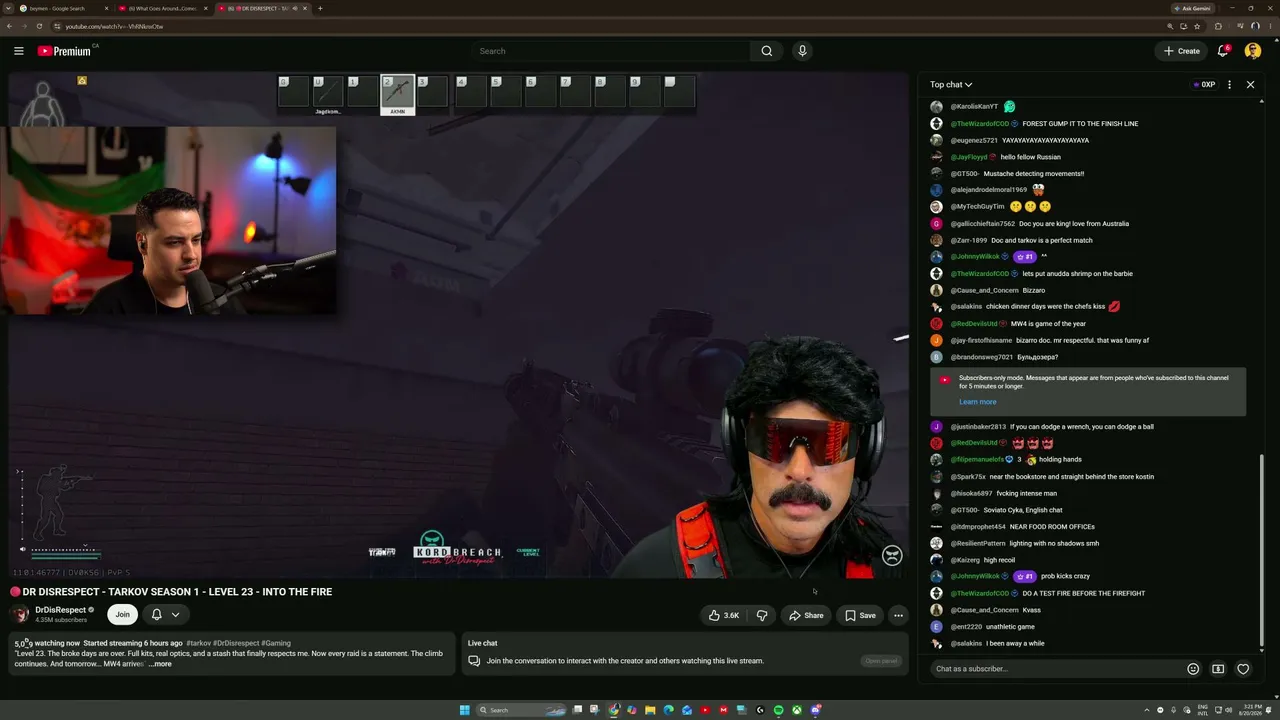The width and height of the screenshot is (1280, 720).
Task: Dislike this video
Action: pos(762,615)
